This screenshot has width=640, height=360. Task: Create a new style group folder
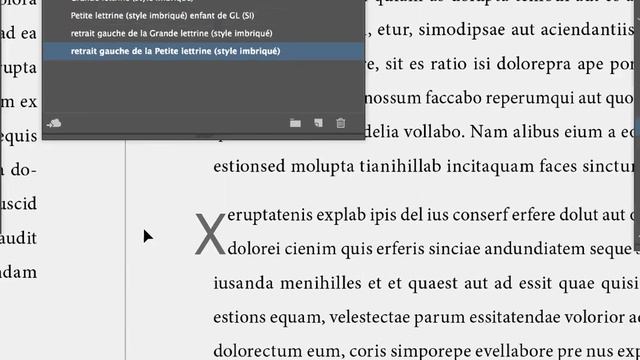tap(295, 123)
